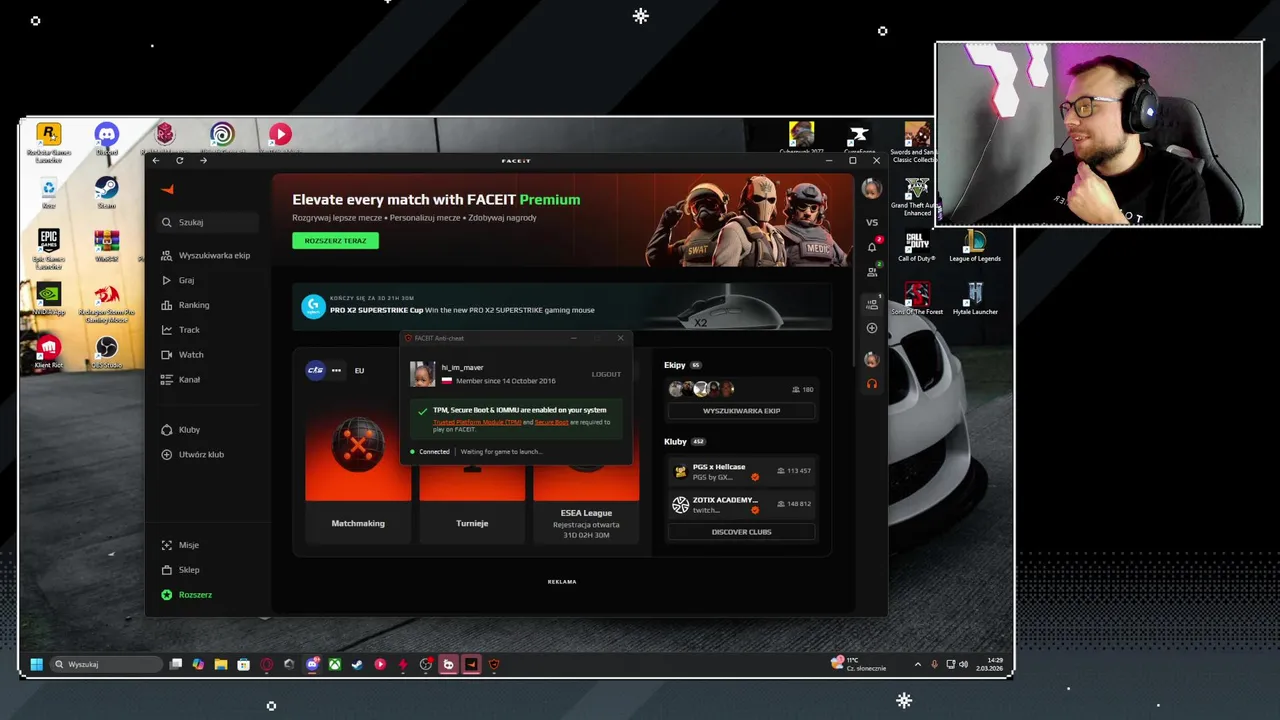The width and height of the screenshot is (1280, 720).
Task: Click the taskbar Wyszukaj search box
Action: click(x=106, y=664)
